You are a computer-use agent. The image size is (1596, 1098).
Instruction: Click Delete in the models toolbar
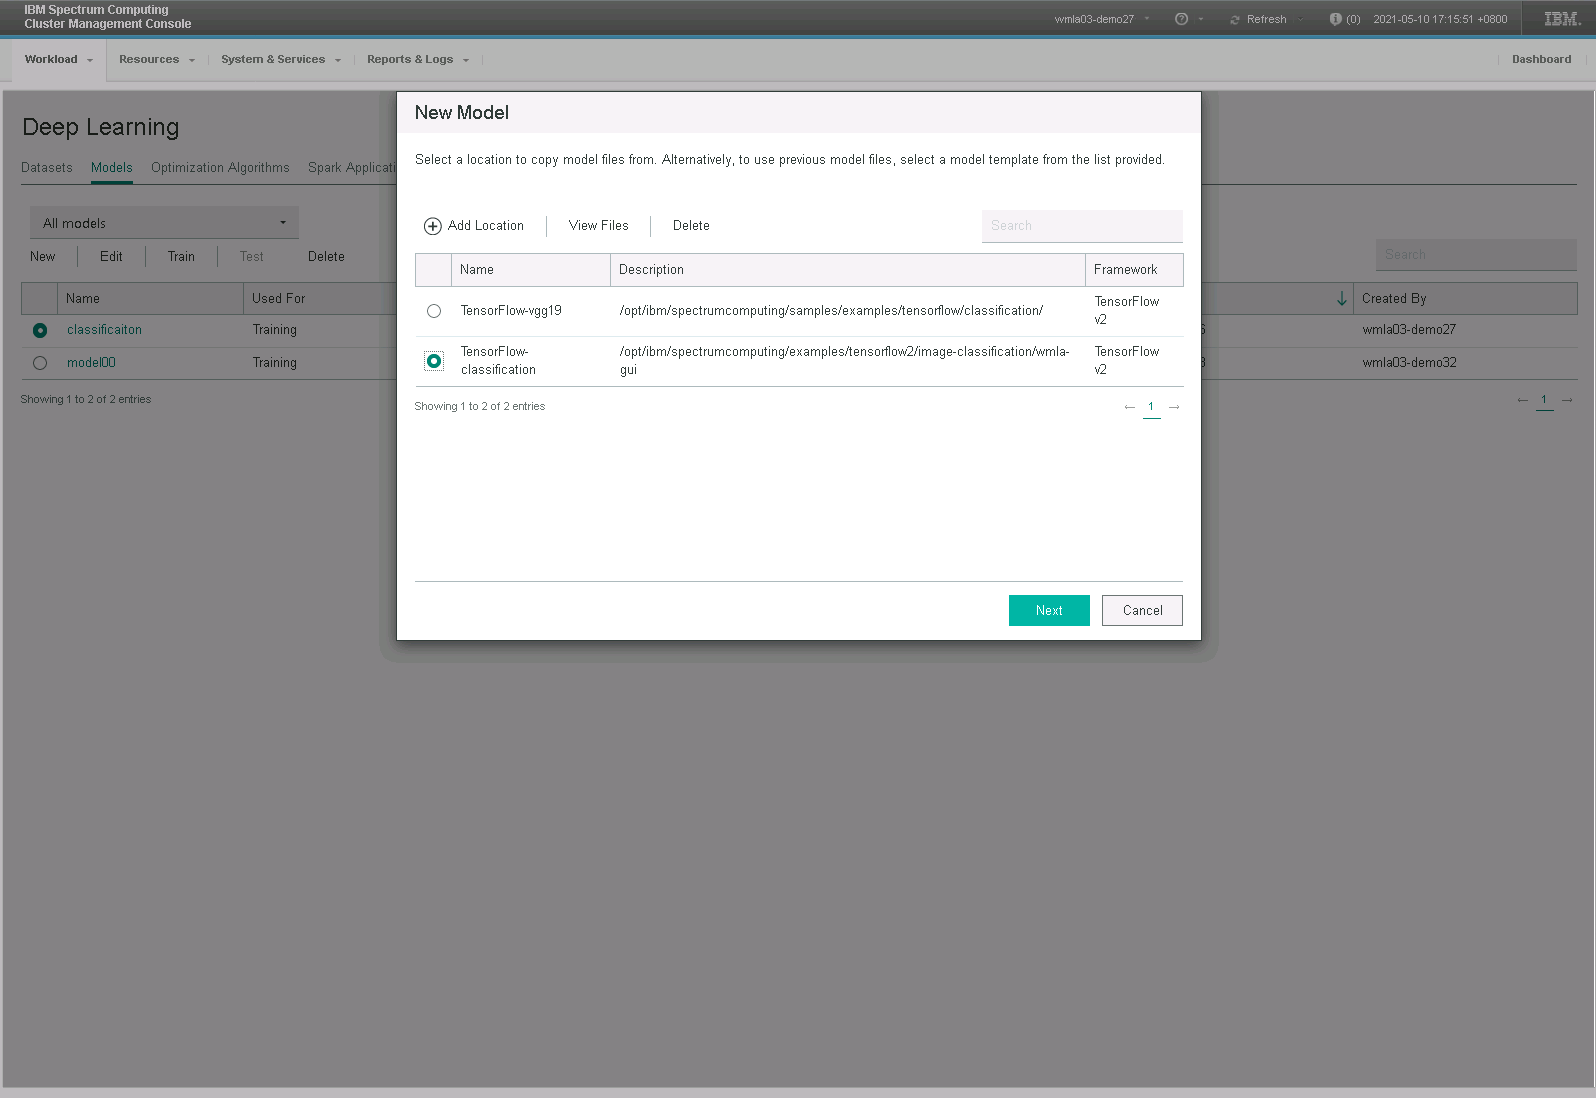(x=326, y=257)
